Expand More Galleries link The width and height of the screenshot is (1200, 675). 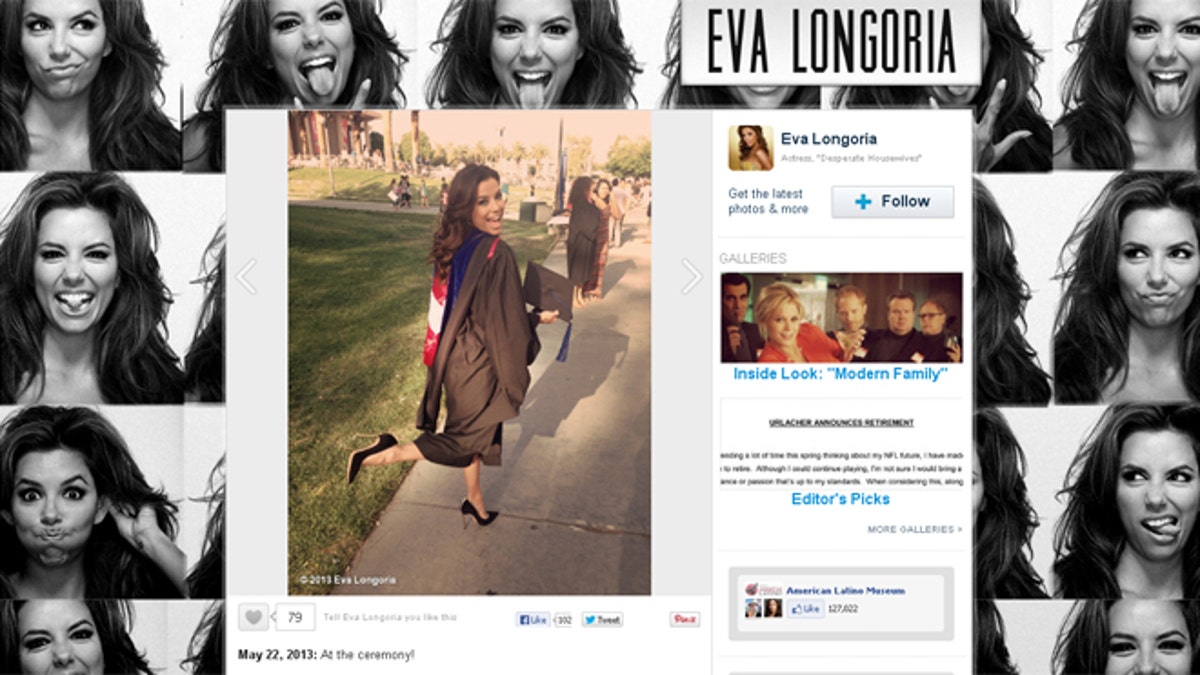tap(915, 529)
